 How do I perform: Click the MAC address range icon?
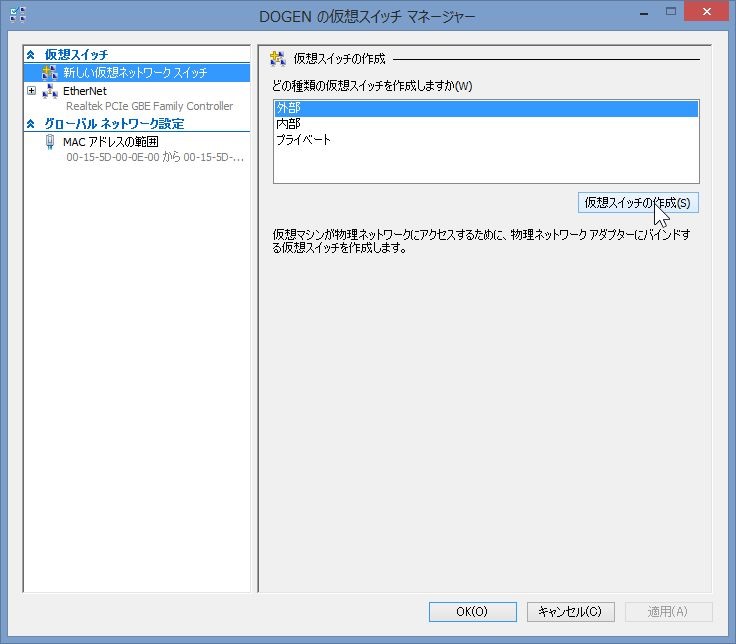point(50,142)
